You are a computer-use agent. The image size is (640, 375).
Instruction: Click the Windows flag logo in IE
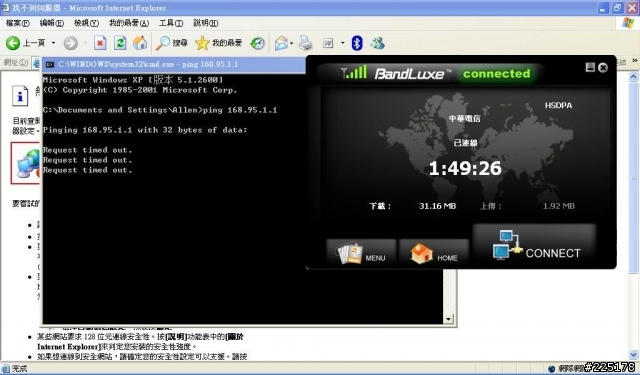(x=628, y=23)
